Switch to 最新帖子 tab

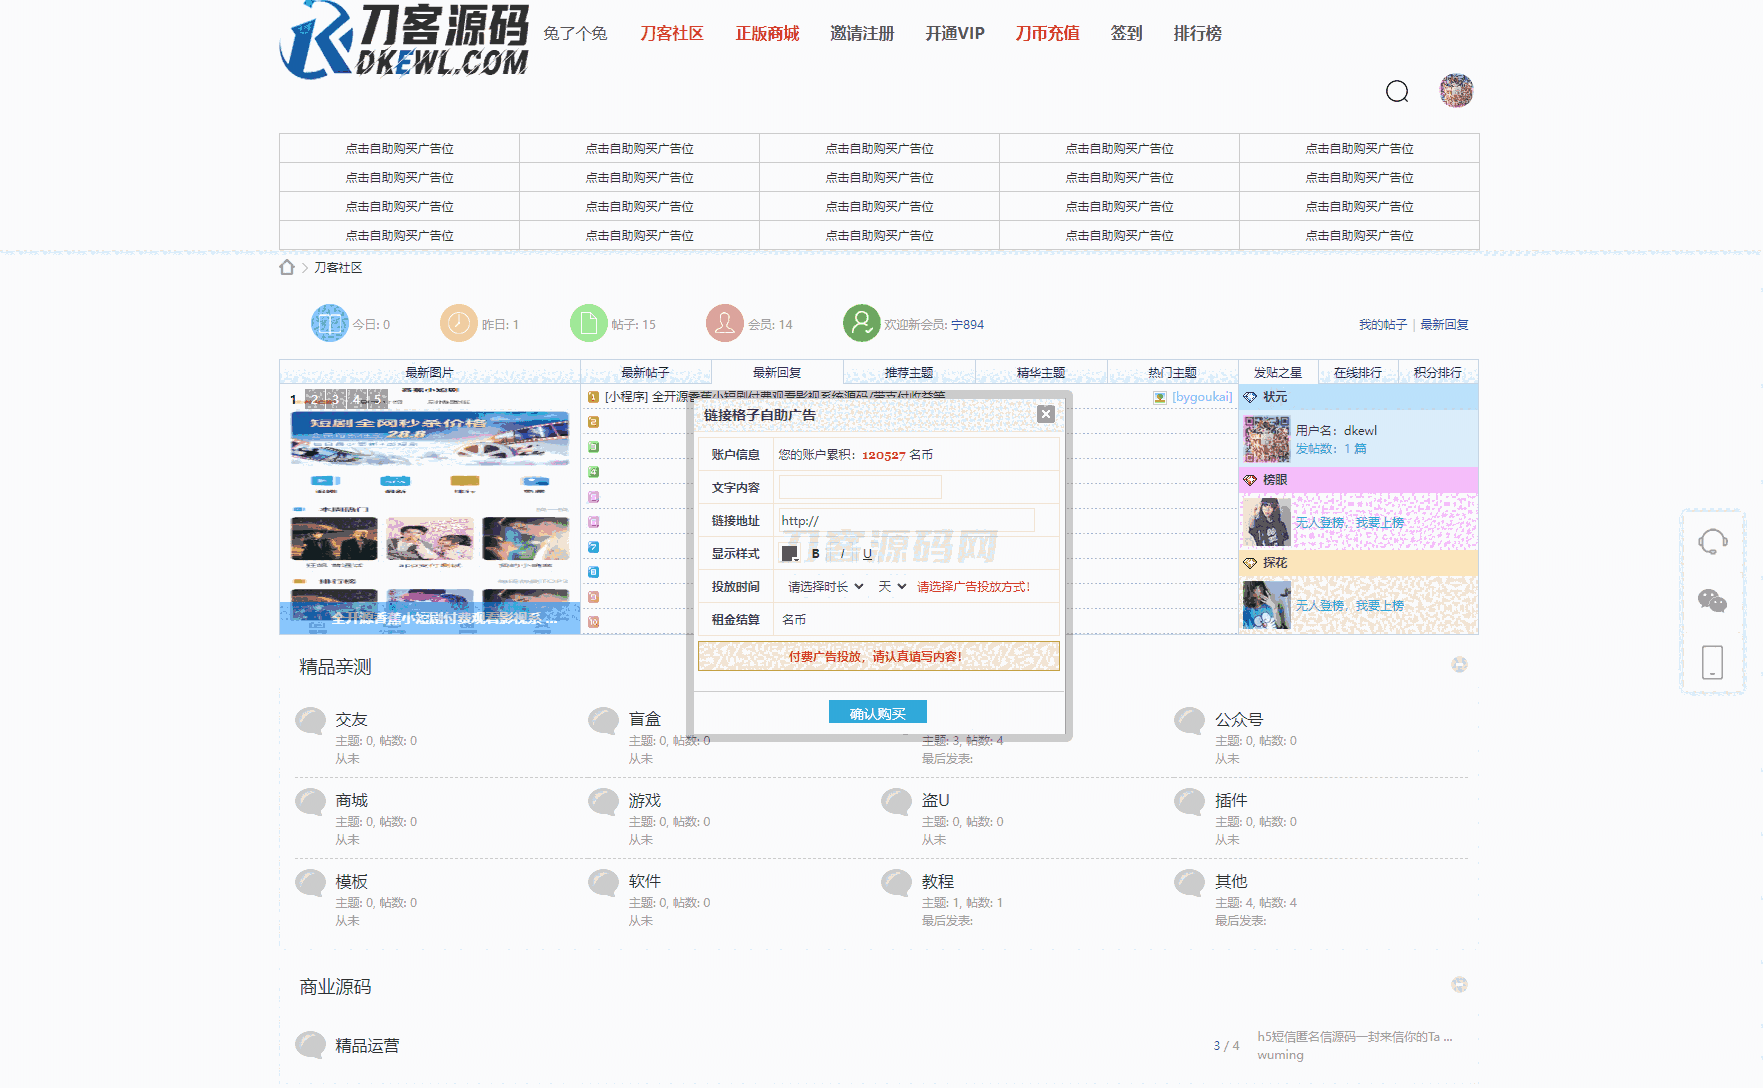(x=645, y=372)
